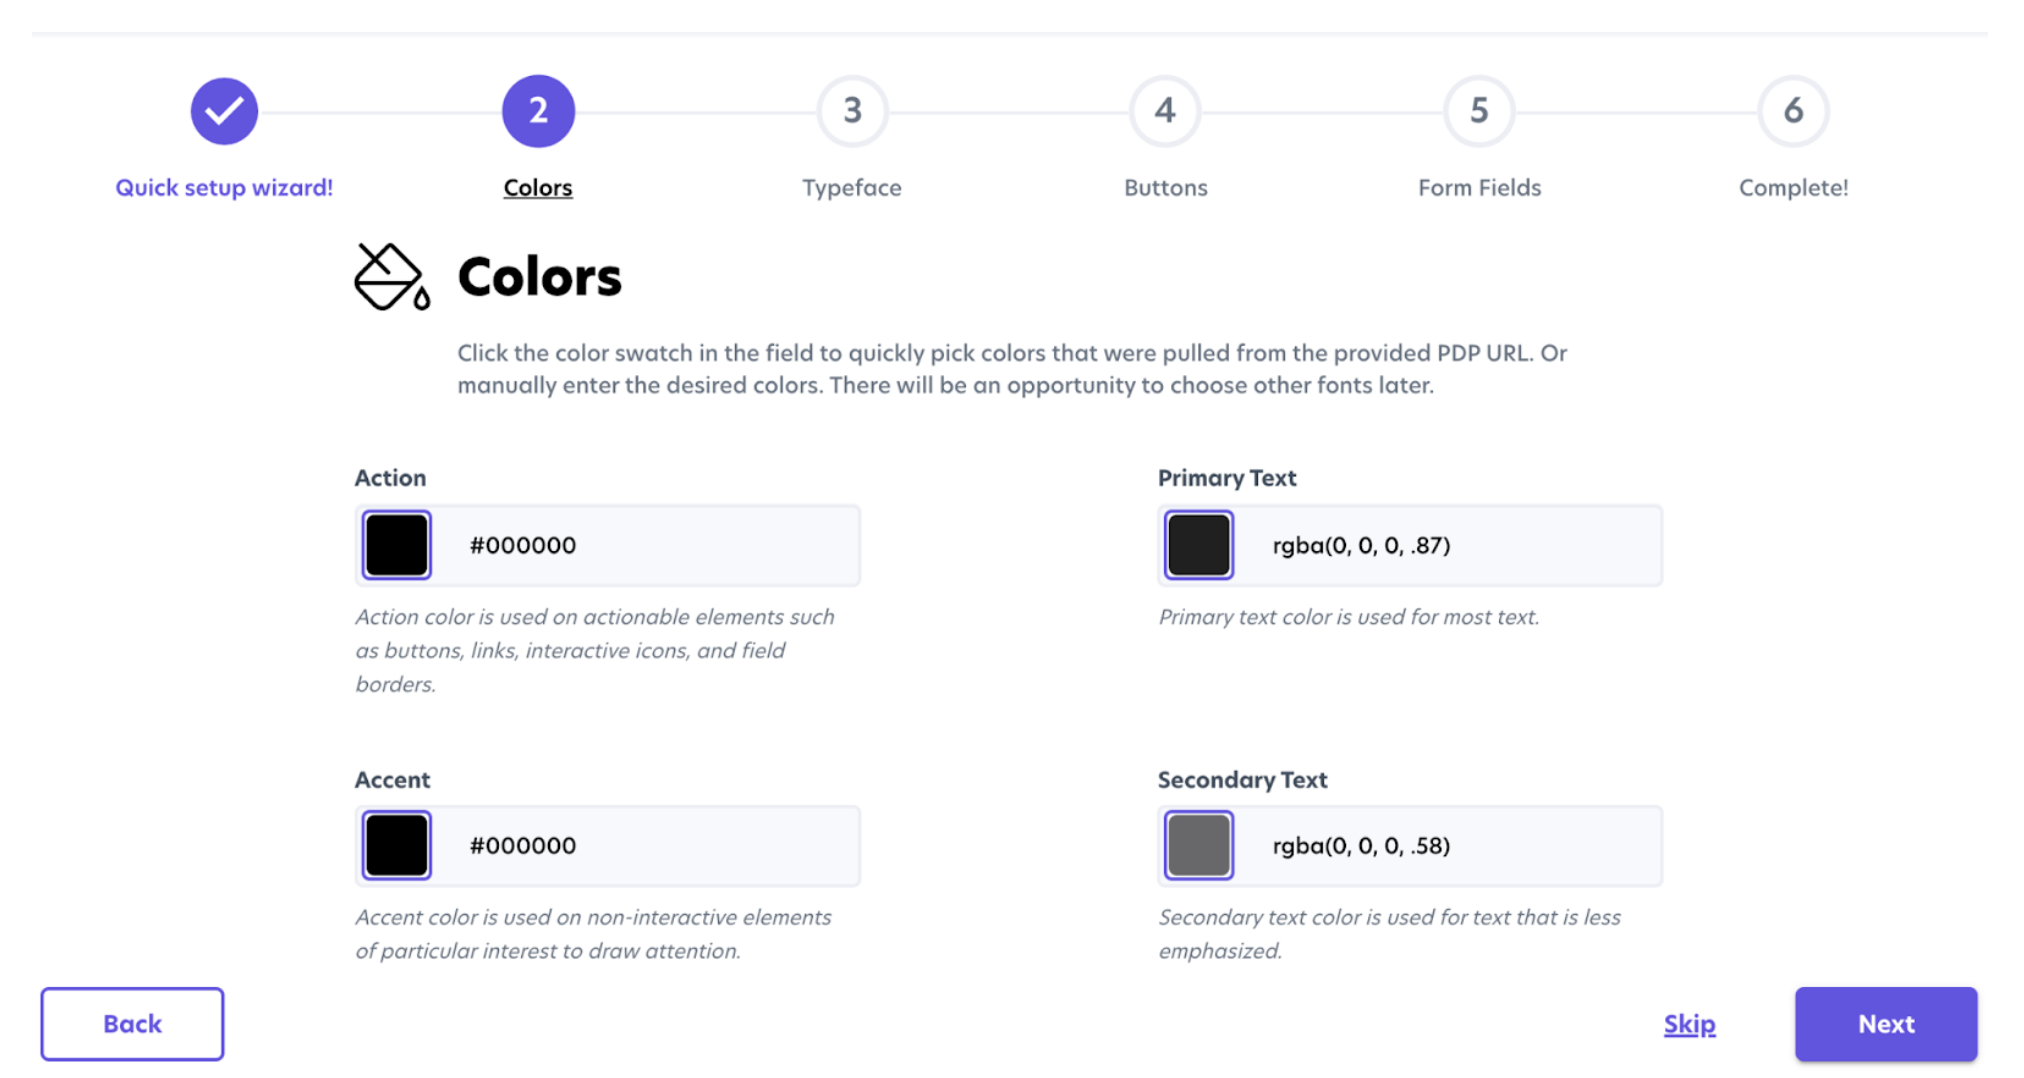Click the Action hex value field
The image size is (2024, 1078).
[x=650, y=545]
